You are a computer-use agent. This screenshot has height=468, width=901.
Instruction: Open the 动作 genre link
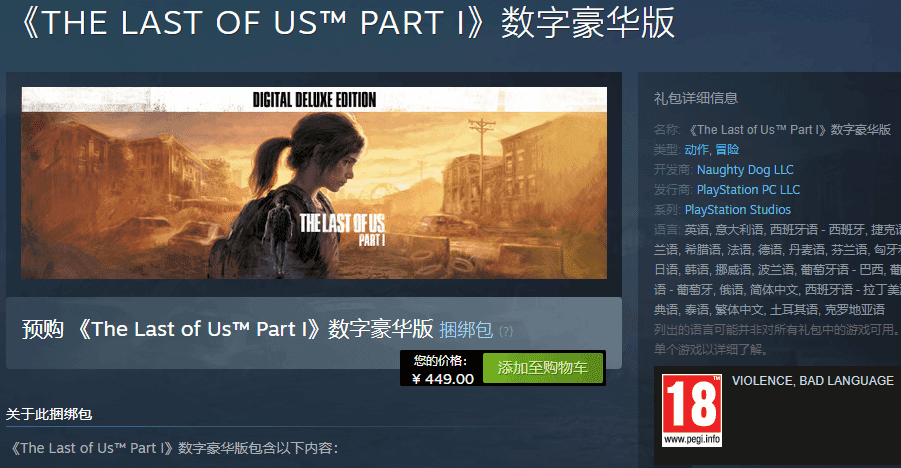click(696, 149)
